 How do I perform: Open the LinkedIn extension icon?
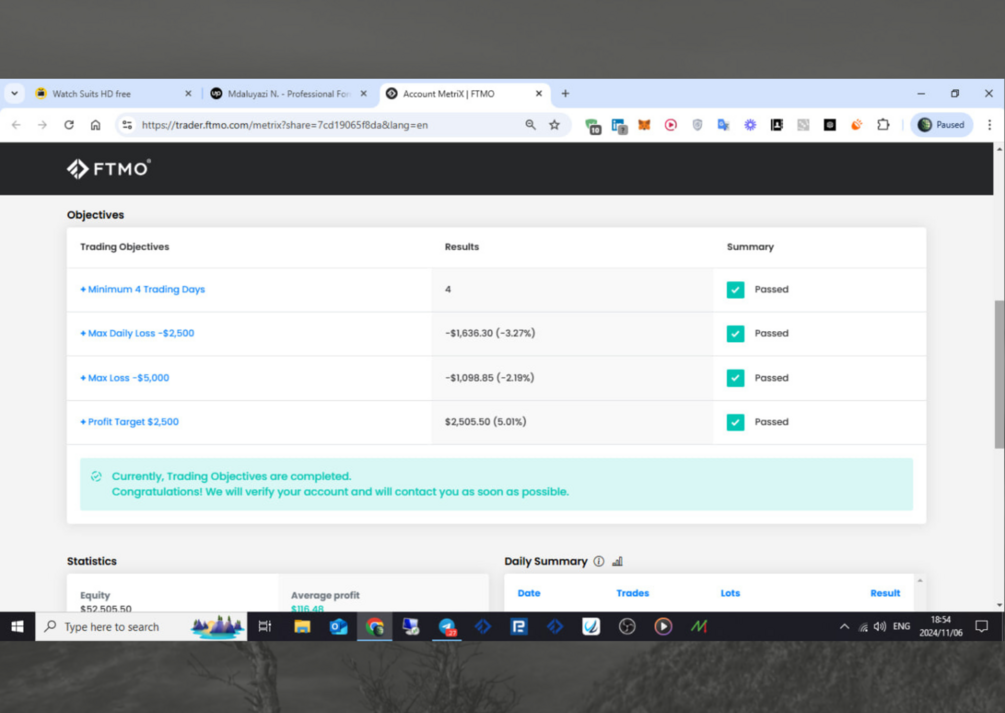pyautogui.click(x=619, y=126)
